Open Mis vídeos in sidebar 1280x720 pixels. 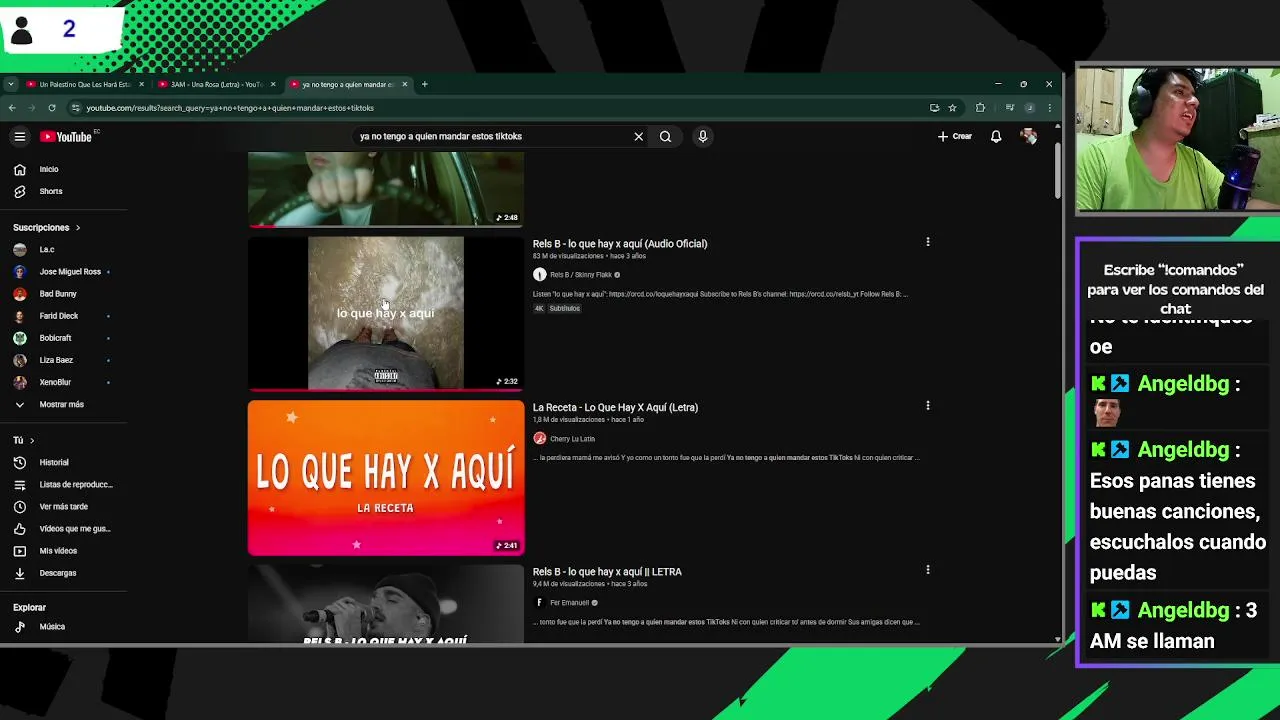point(58,551)
